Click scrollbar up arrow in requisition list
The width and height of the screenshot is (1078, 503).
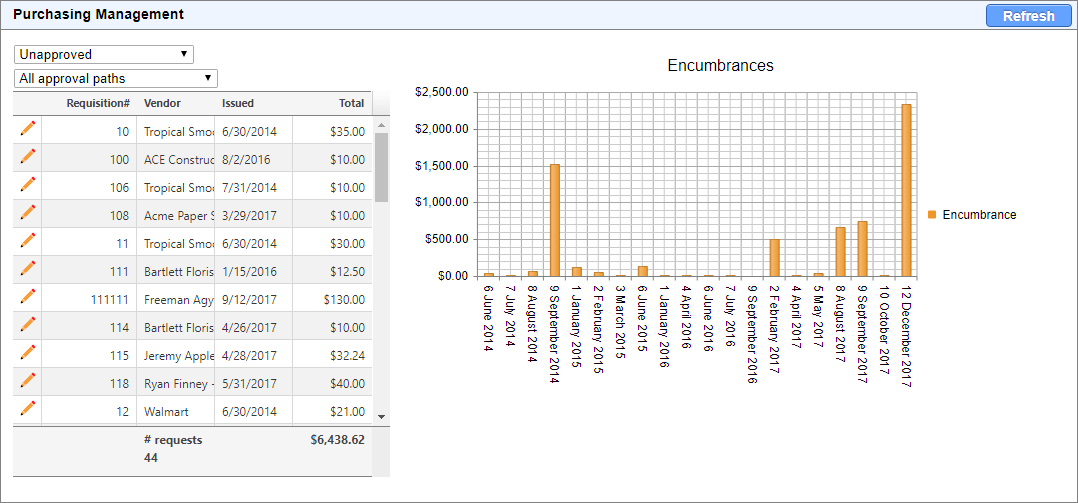tap(381, 125)
